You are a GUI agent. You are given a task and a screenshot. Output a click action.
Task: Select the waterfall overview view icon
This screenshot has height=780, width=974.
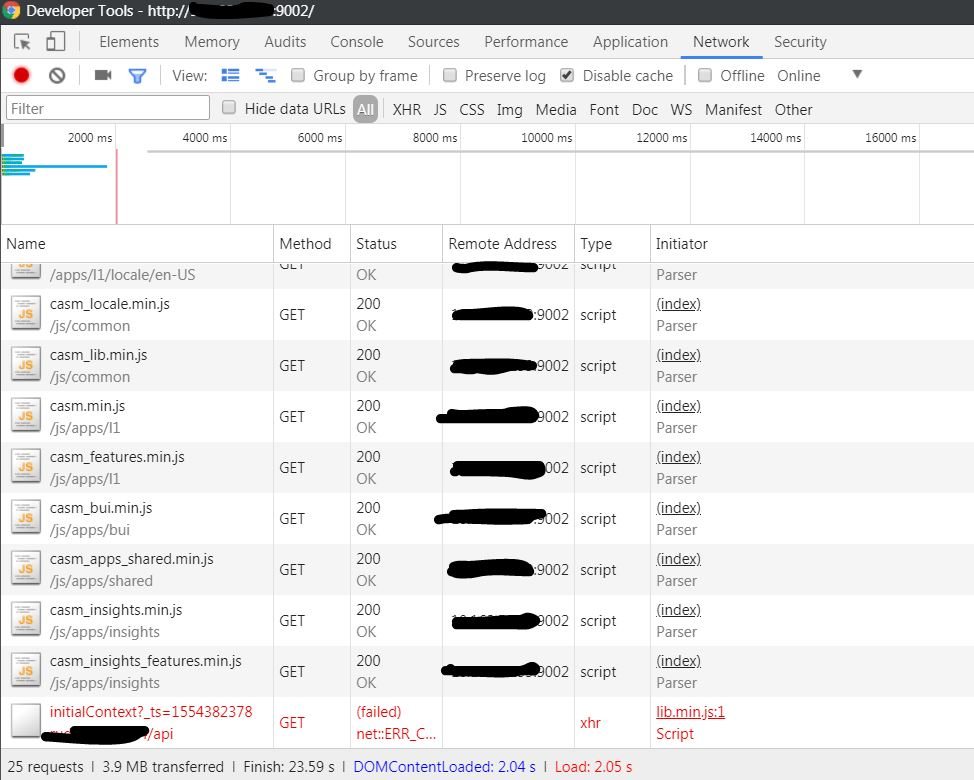click(x=265, y=75)
